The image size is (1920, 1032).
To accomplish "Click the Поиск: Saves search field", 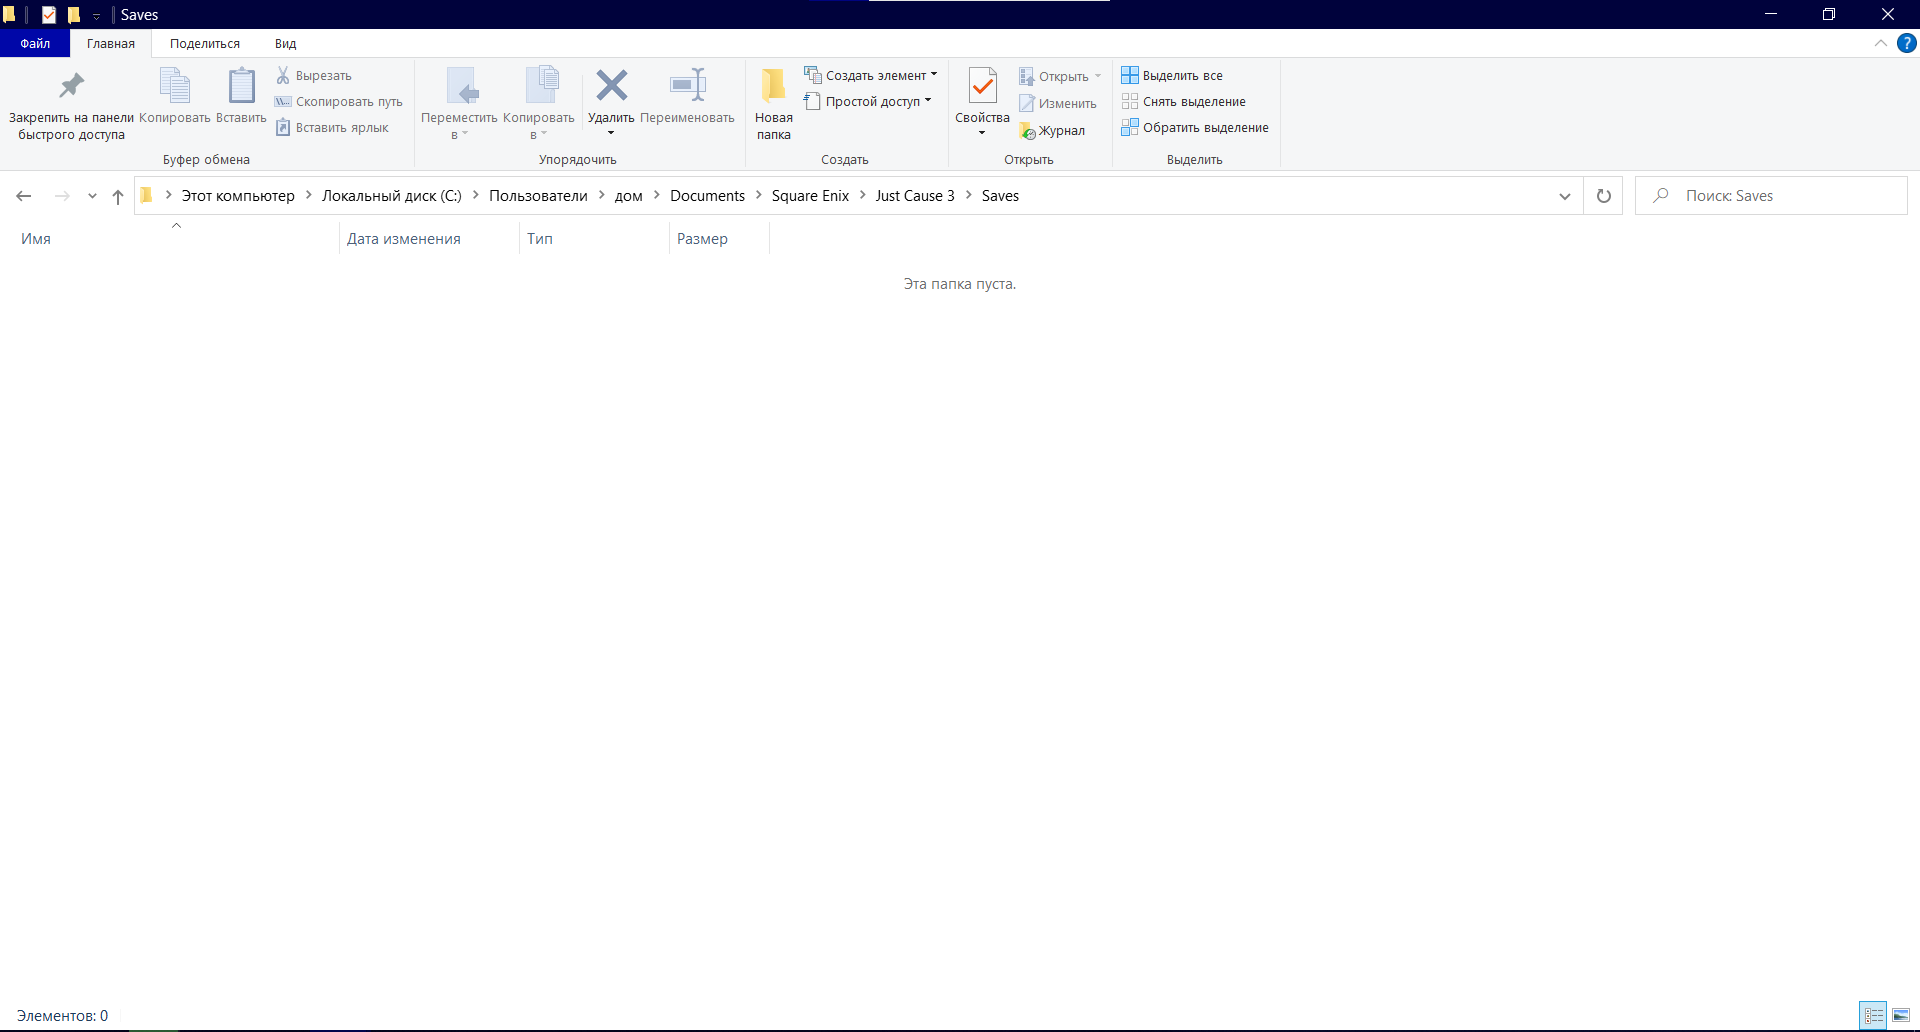I will (1771, 196).
